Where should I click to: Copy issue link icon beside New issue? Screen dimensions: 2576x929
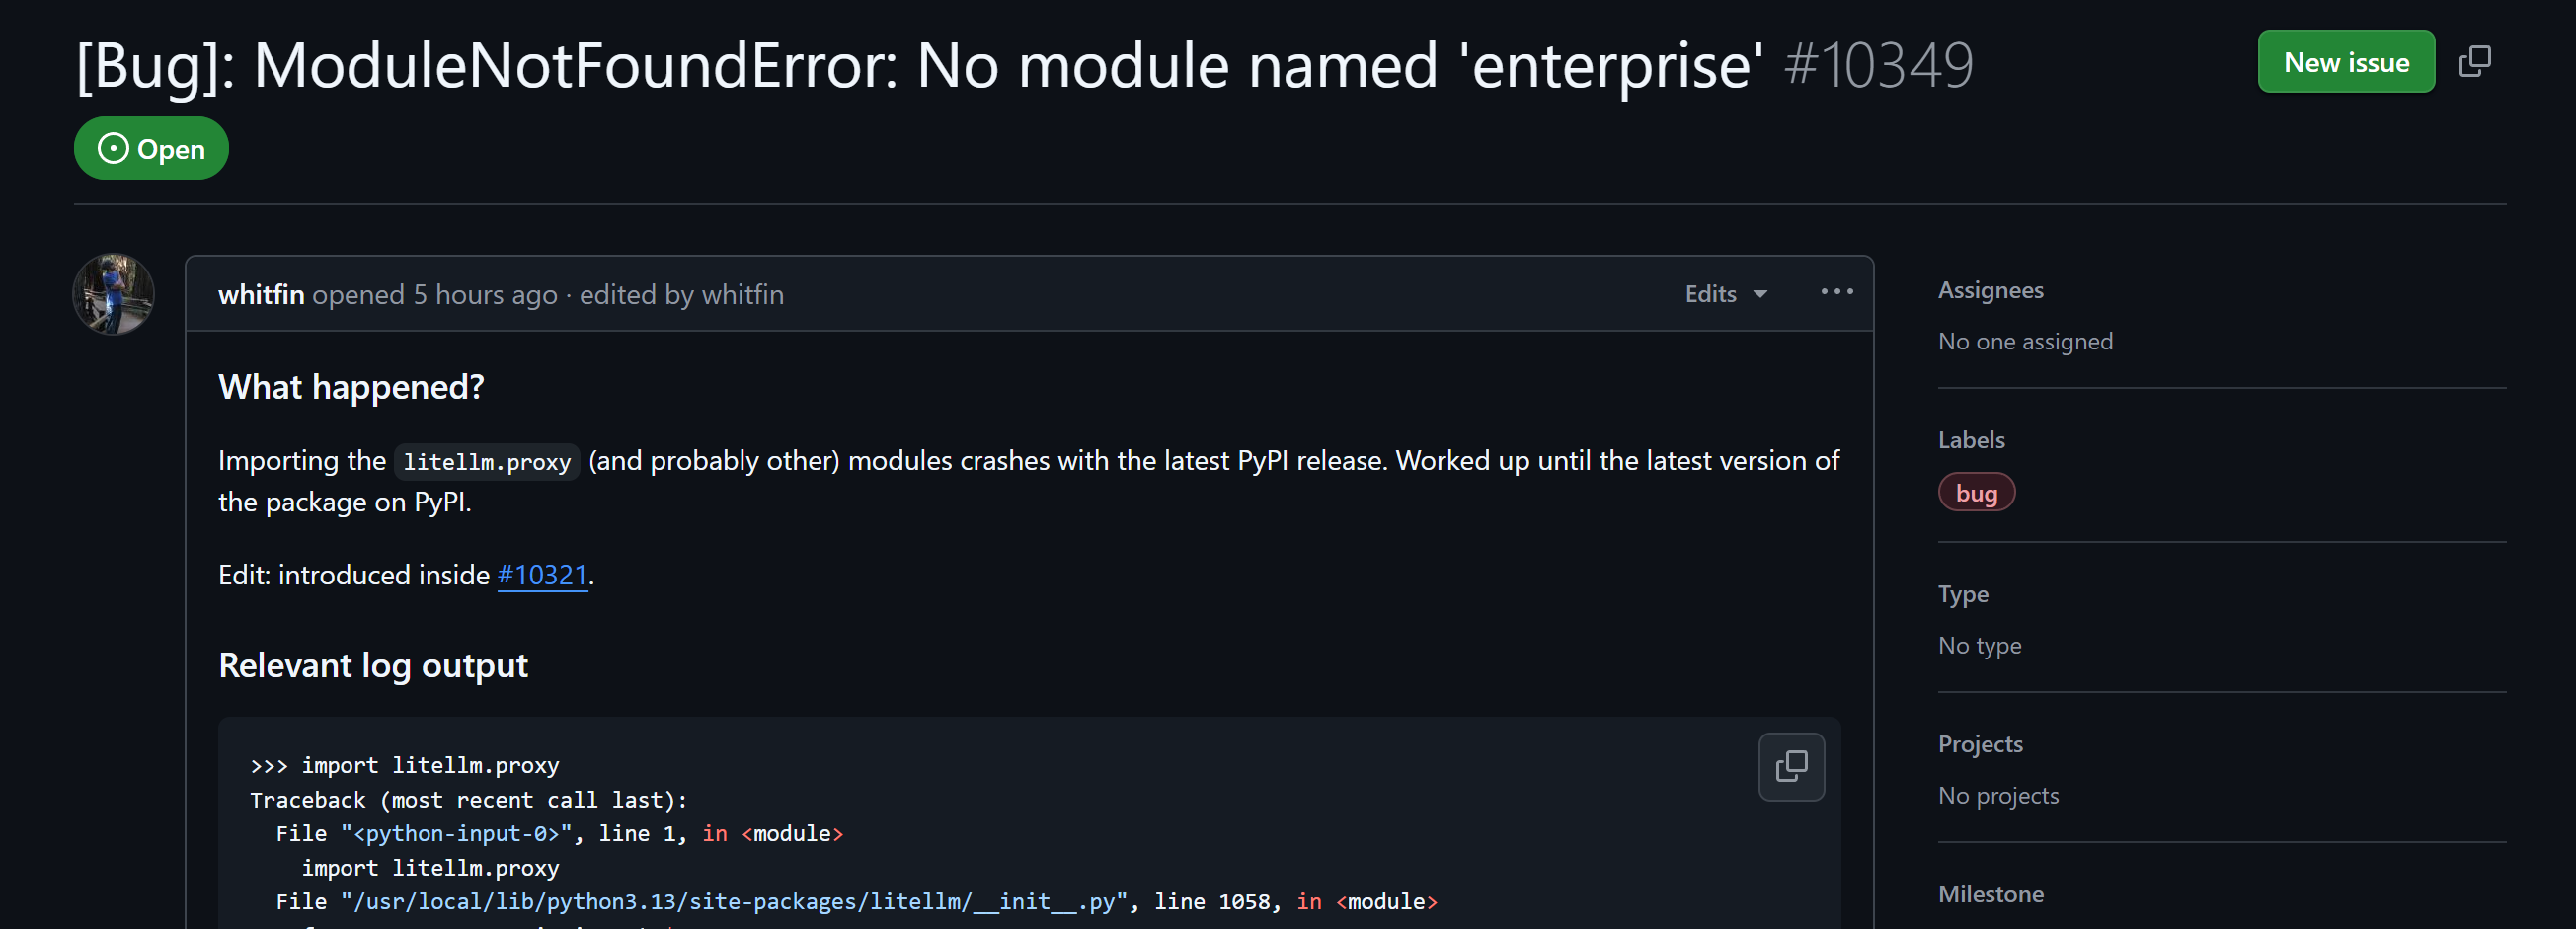[2475, 62]
